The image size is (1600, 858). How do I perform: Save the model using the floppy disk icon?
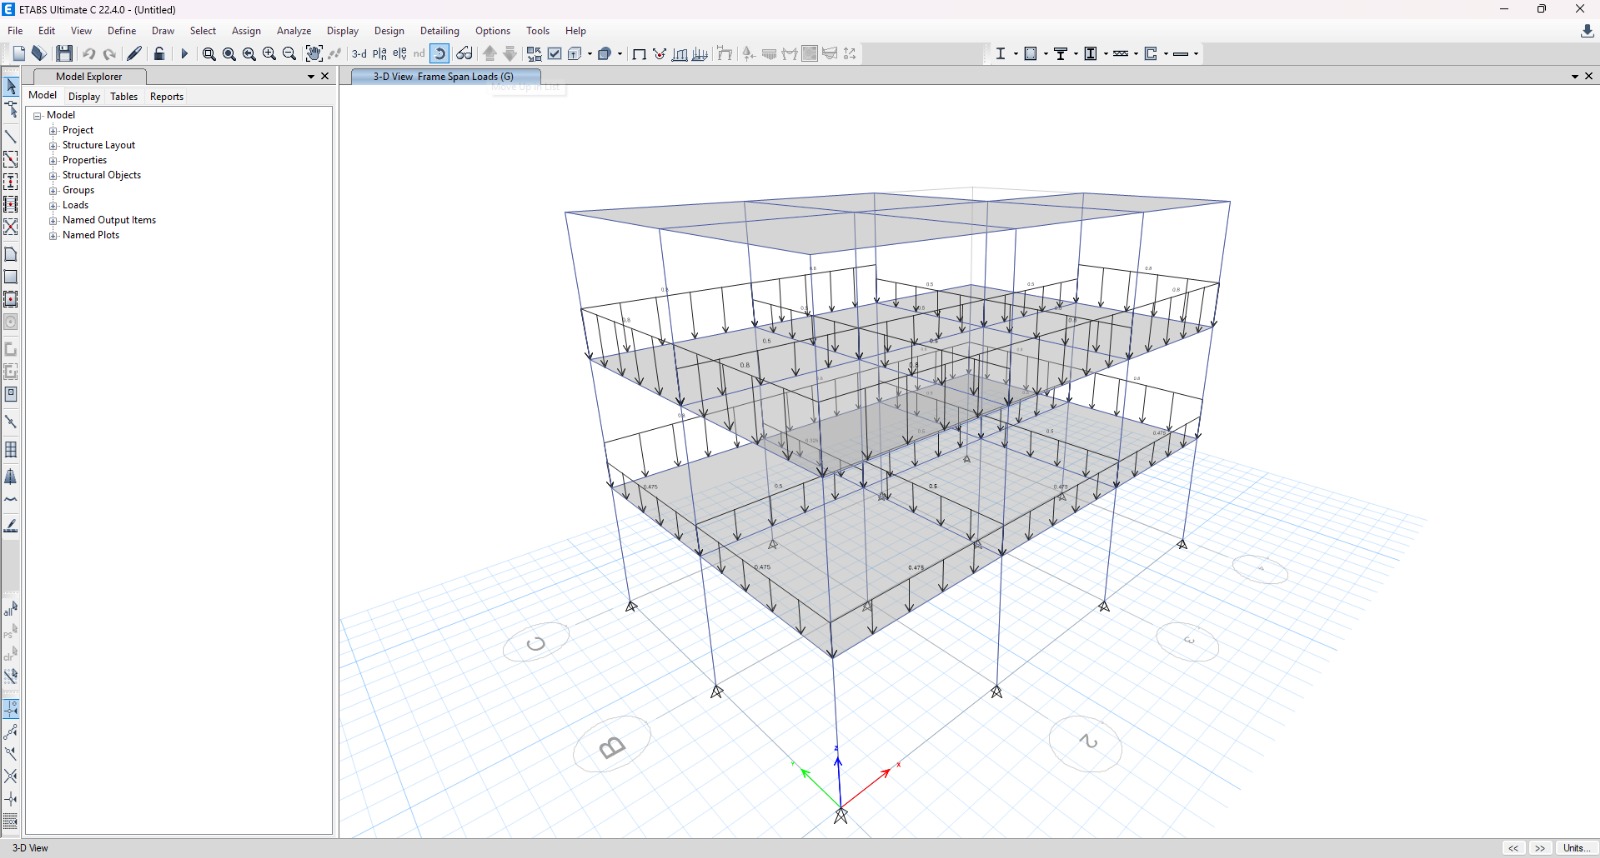[x=64, y=54]
